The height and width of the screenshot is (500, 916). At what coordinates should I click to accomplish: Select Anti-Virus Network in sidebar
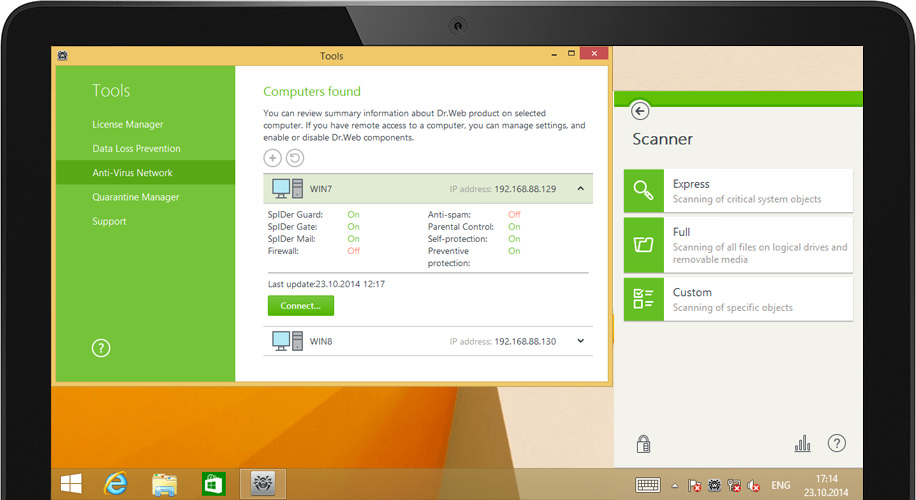pyautogui.click(x=145, y=173)
